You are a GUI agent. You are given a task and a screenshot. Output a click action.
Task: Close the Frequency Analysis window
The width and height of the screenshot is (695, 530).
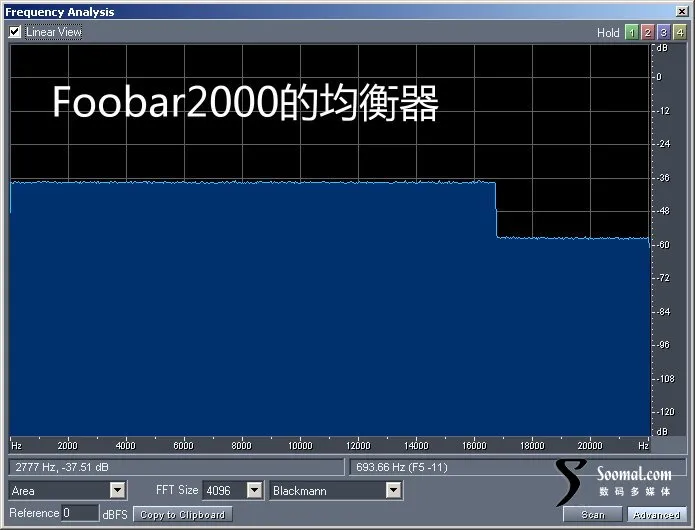click(x=682, y=12)
